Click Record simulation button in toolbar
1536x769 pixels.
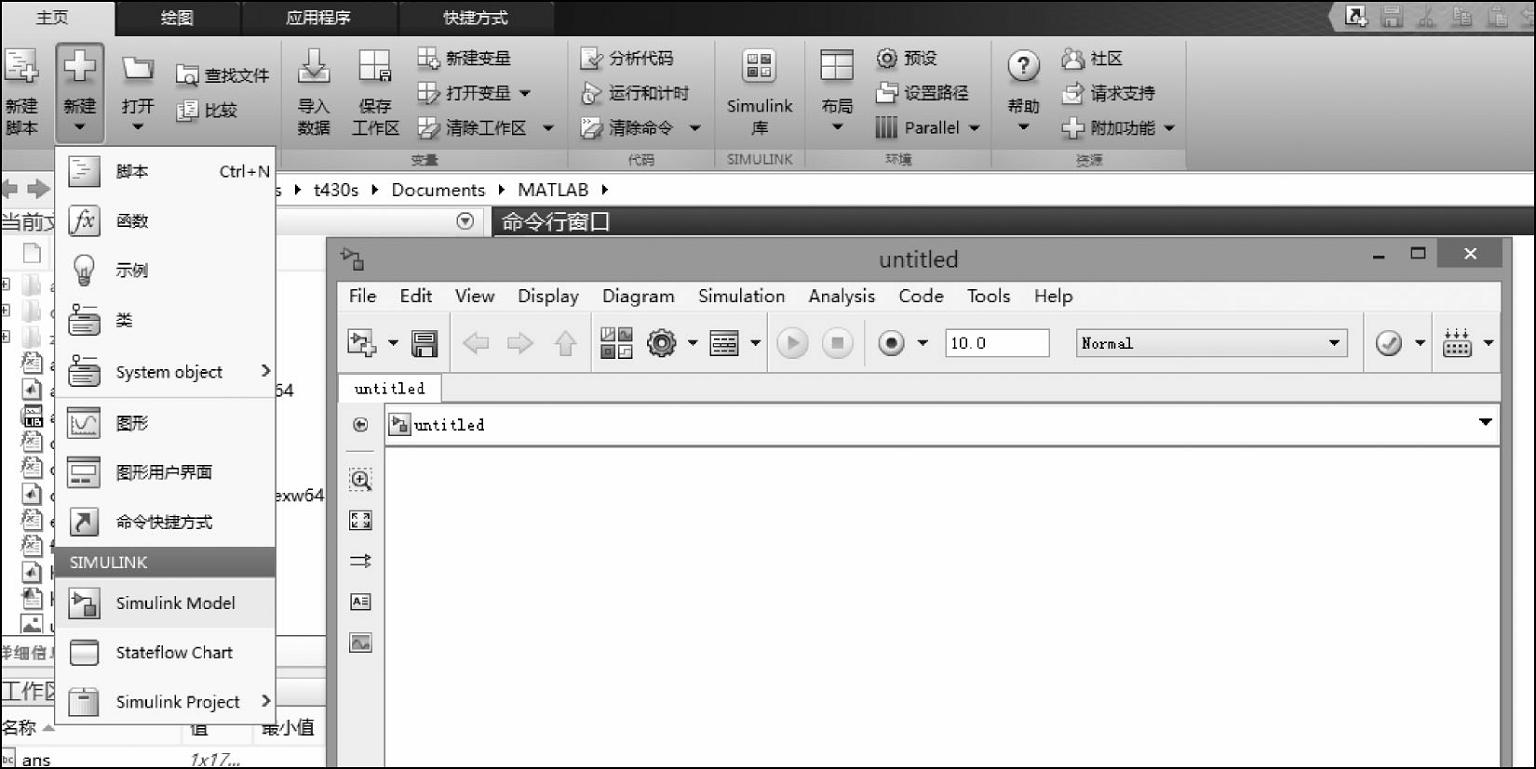click(891, 343)
